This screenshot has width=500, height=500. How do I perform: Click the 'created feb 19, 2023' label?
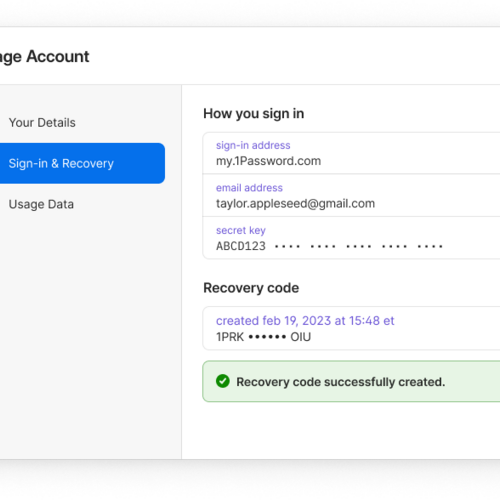click(x=305, y=321)
